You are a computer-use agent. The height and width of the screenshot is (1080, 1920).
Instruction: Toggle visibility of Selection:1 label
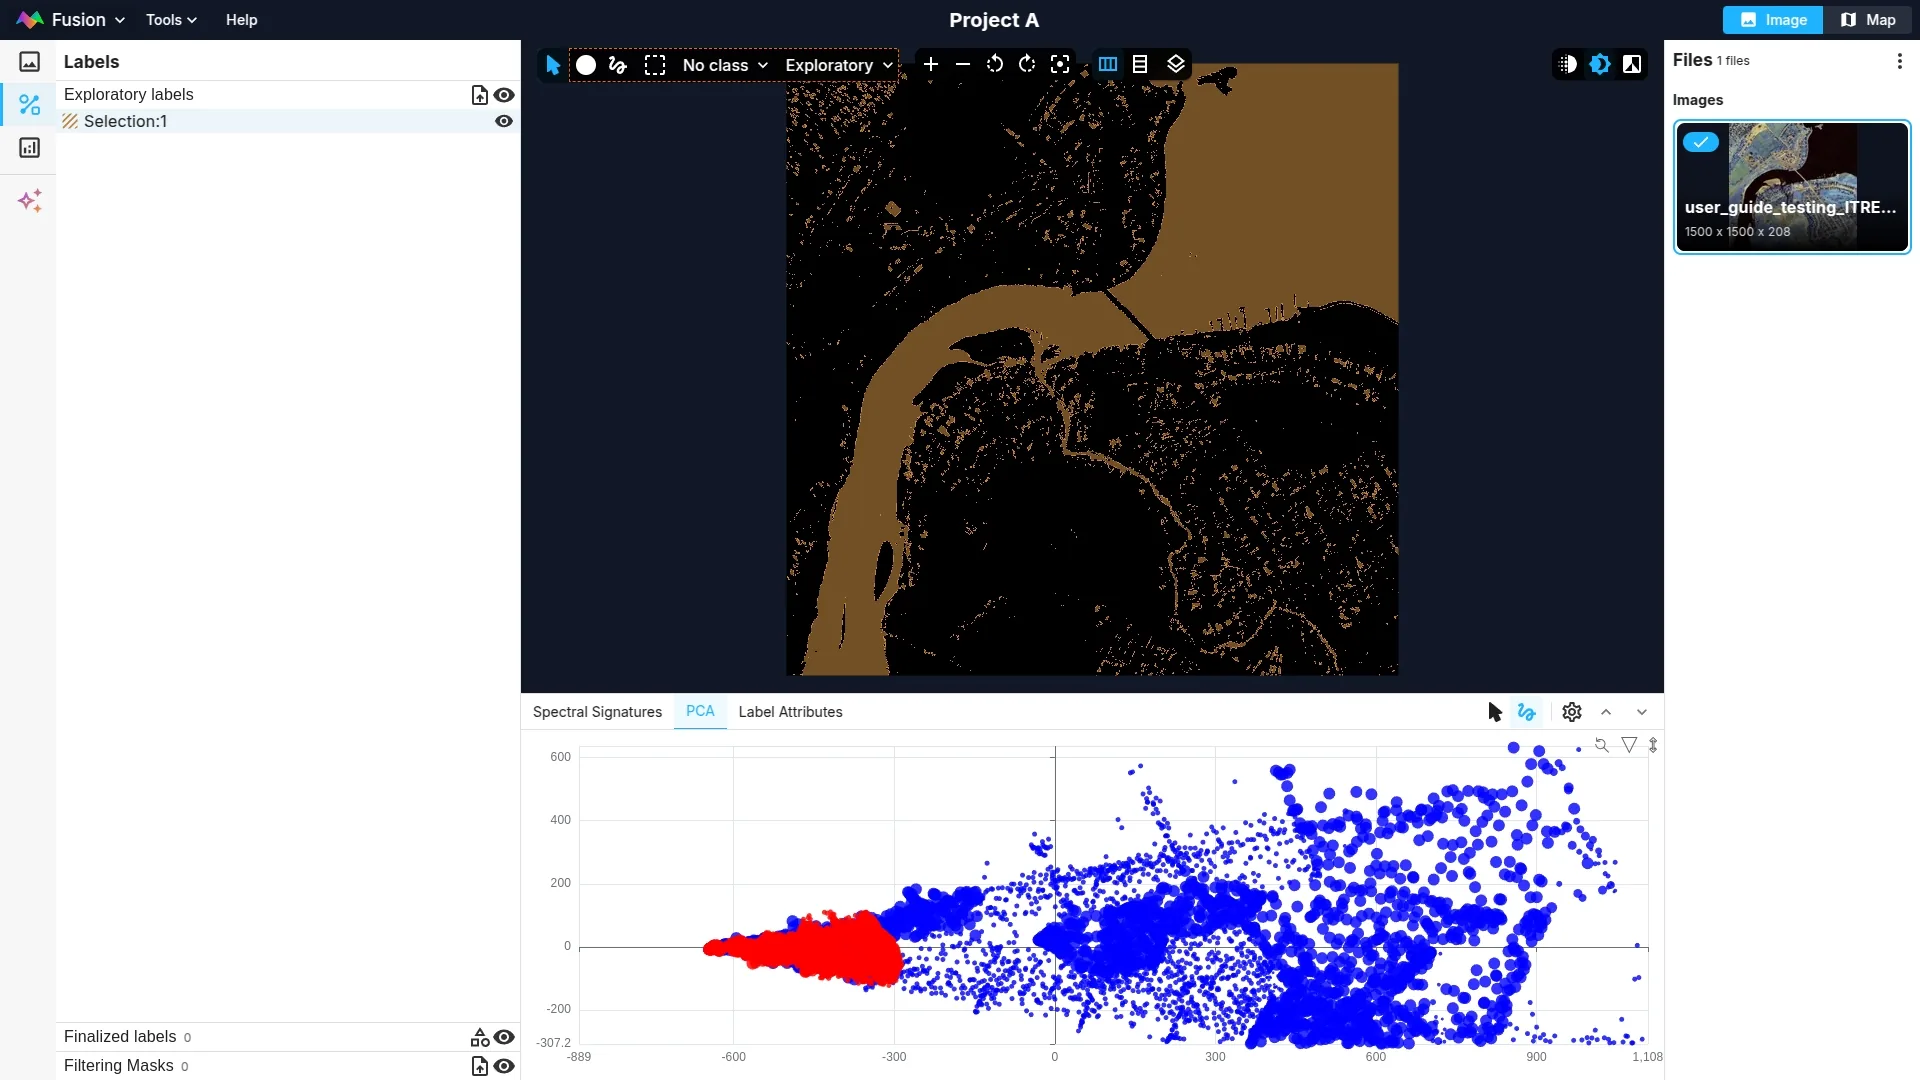click(x=504, y=121)
